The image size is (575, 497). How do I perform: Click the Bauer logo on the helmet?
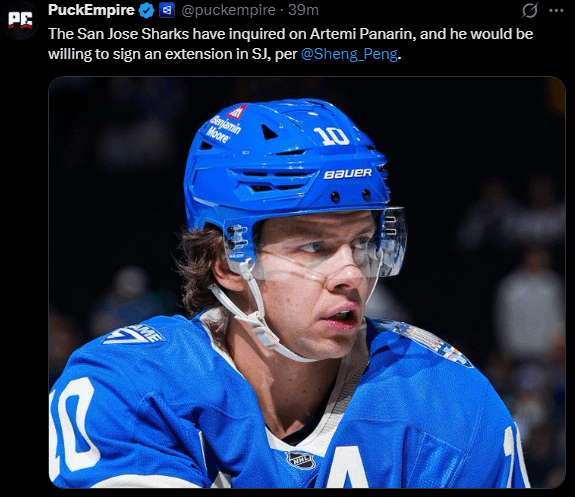pos(348,173)
